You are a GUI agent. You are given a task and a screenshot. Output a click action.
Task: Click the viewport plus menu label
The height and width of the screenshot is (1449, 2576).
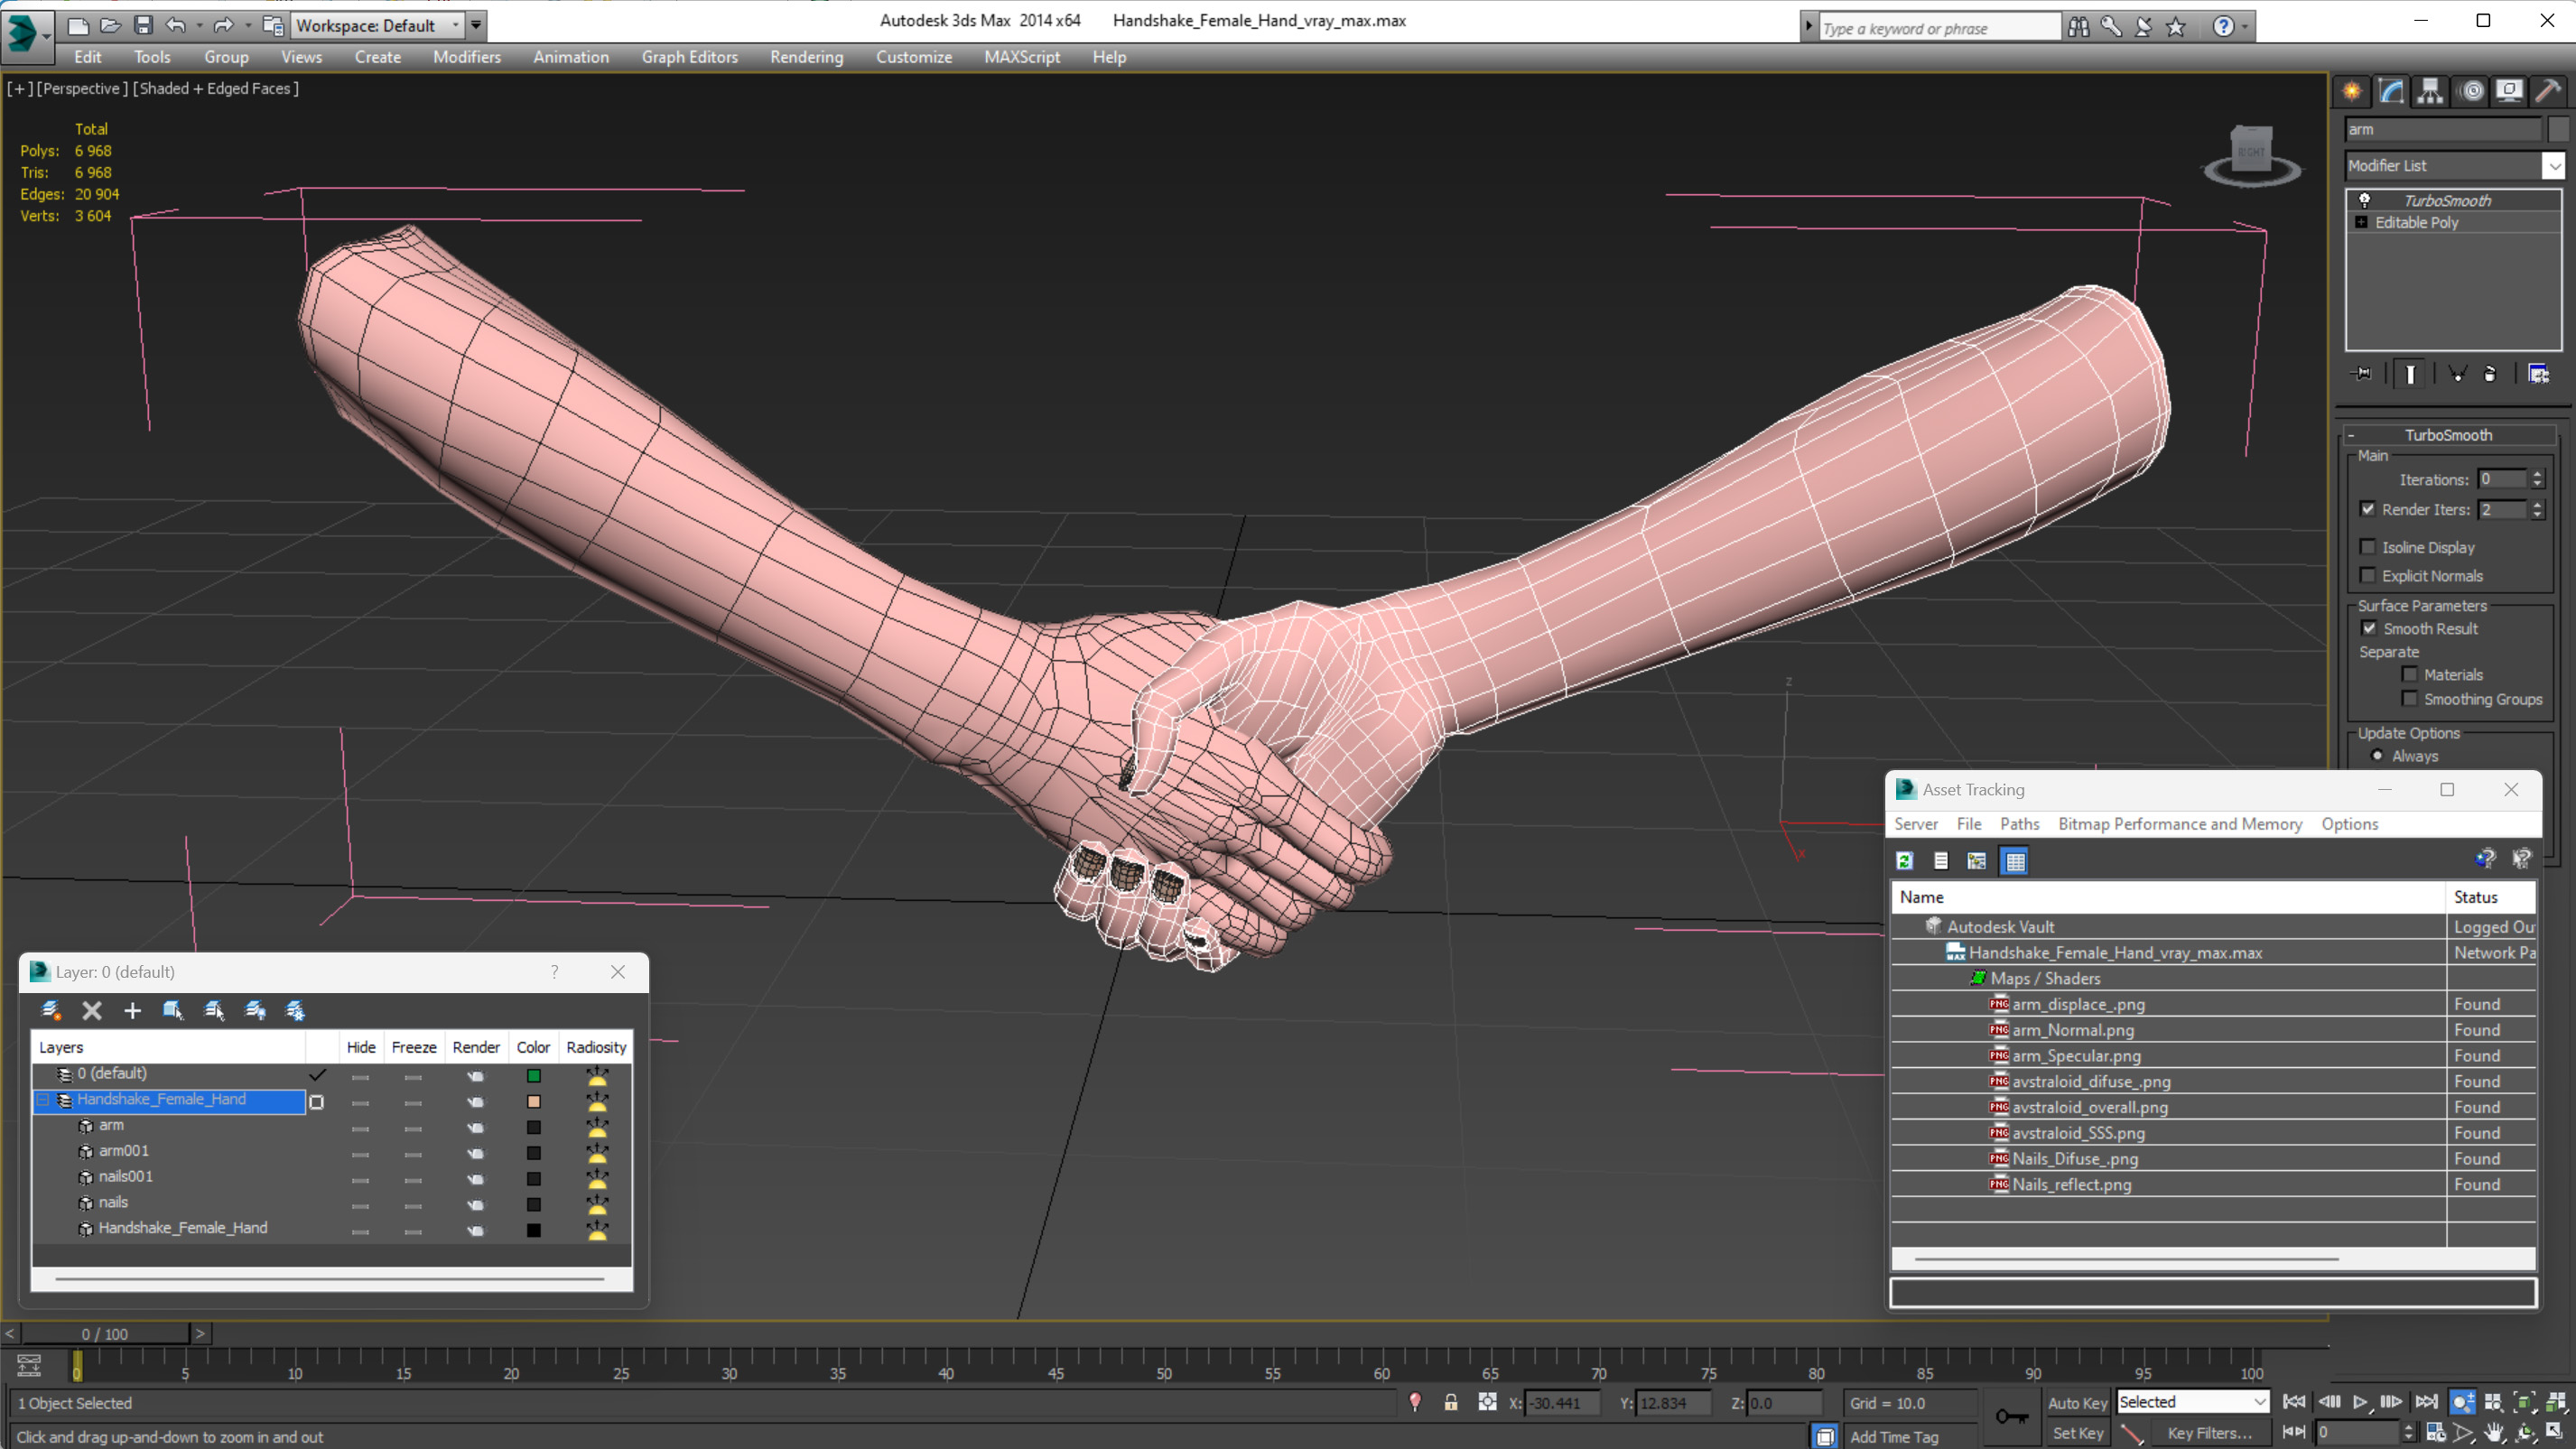coord(19,88)
